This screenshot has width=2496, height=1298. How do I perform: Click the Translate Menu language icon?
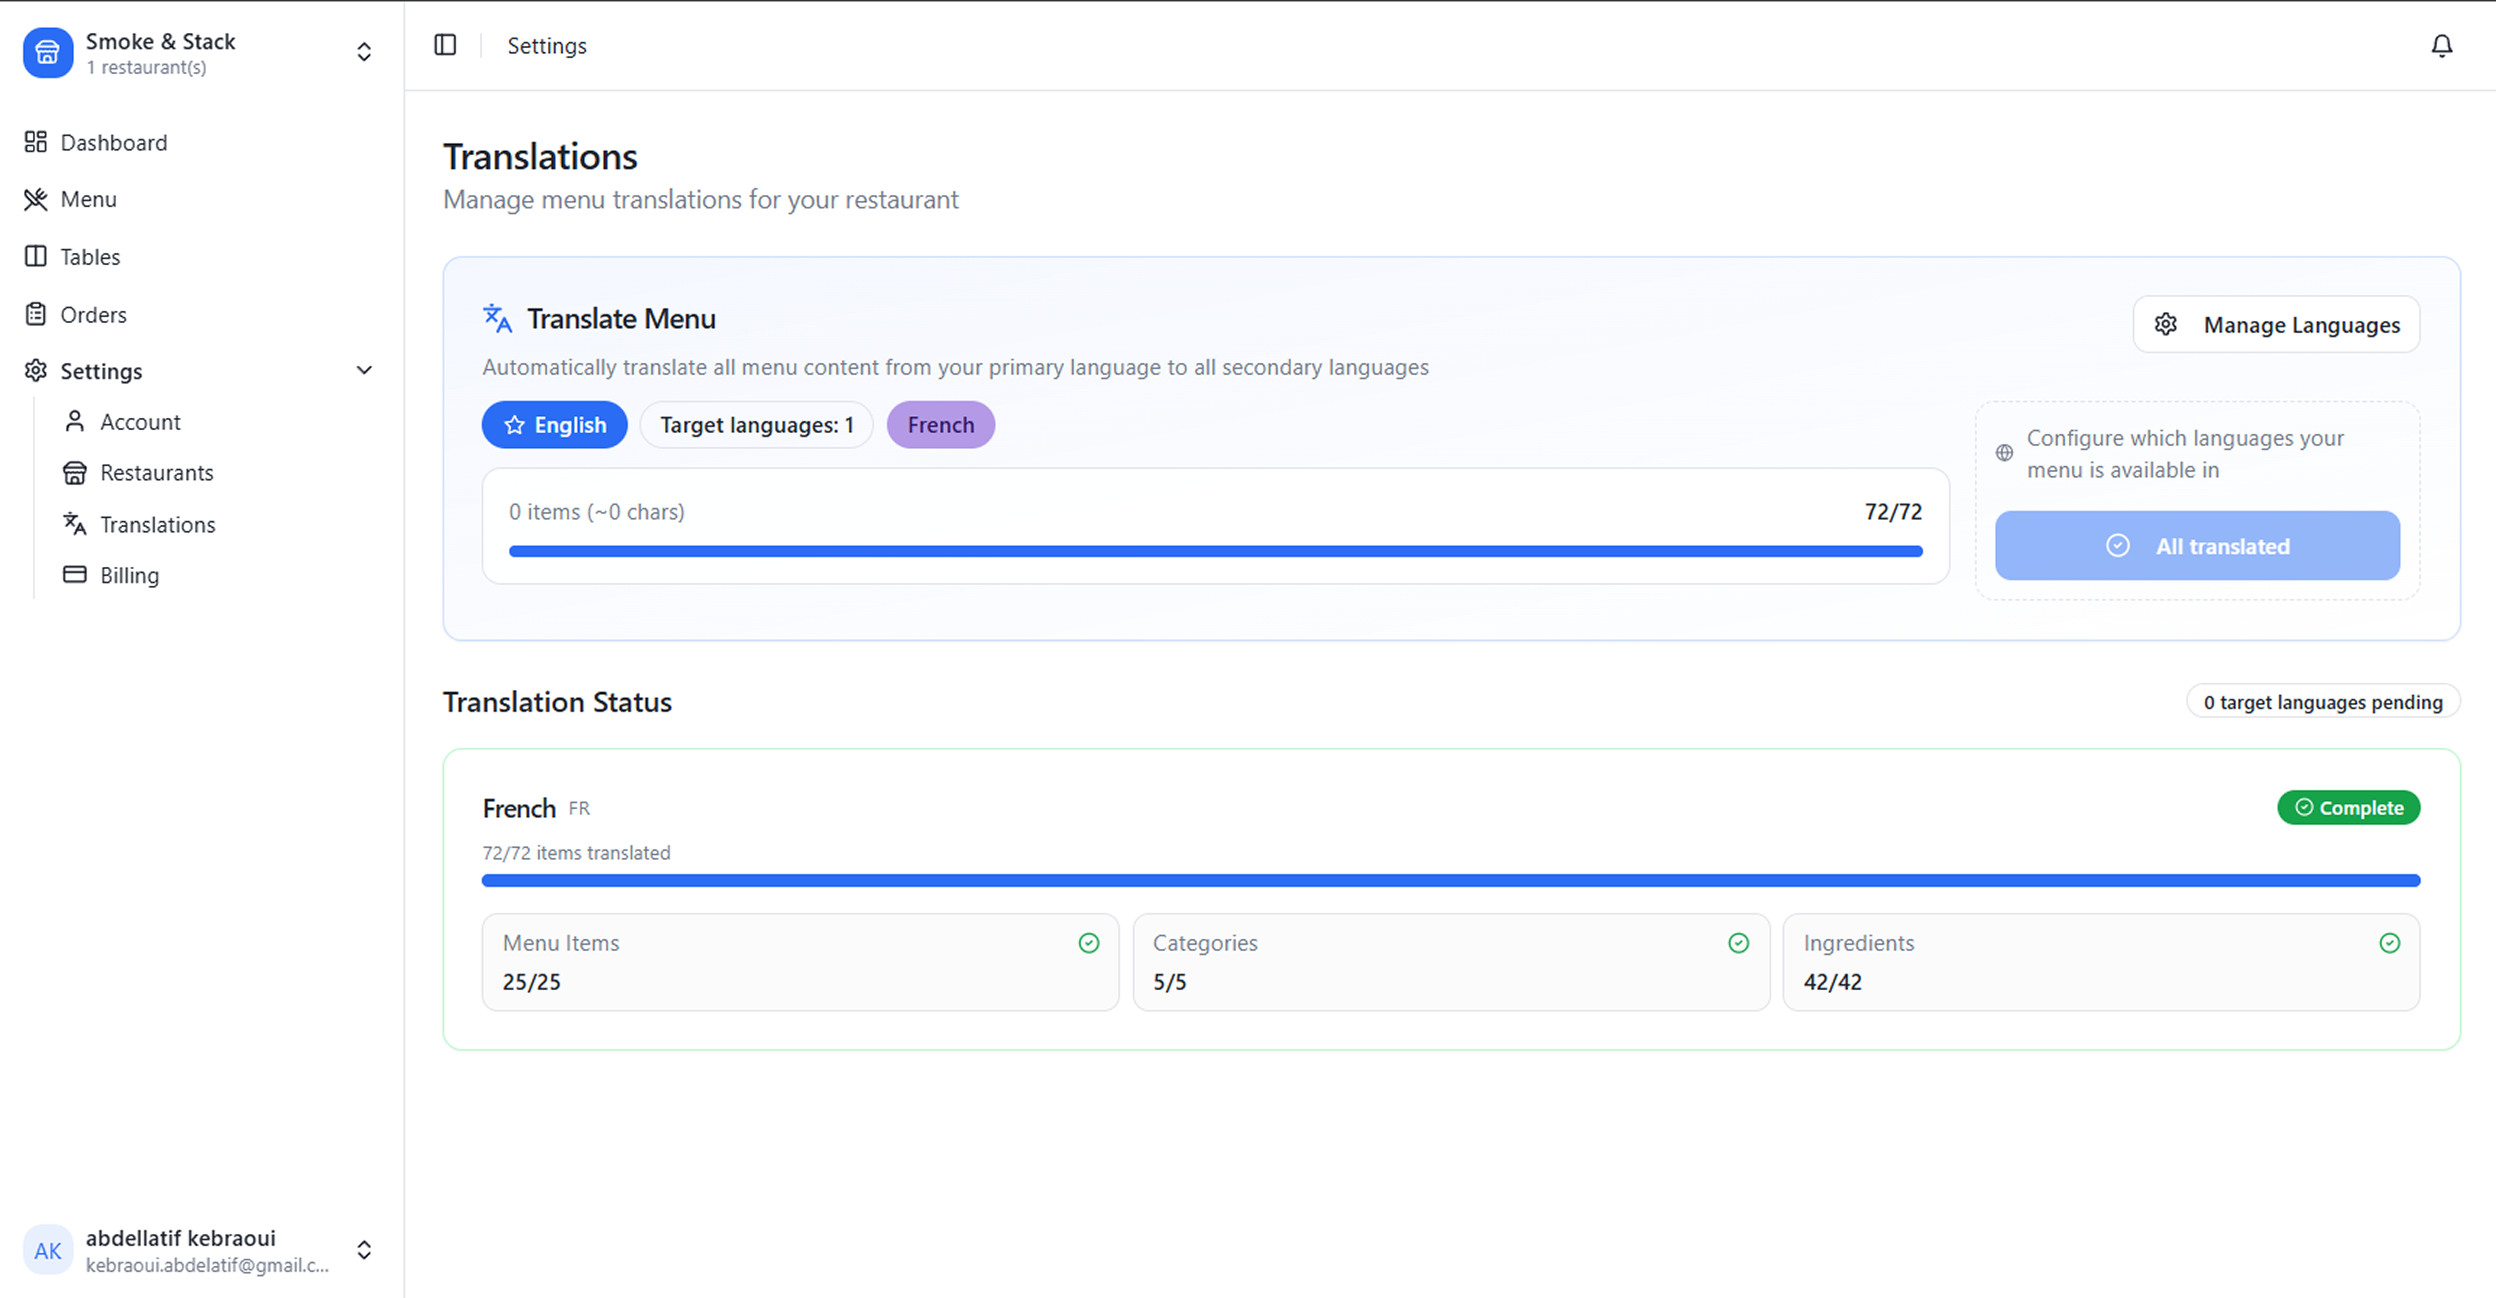[x=497, y=318]
